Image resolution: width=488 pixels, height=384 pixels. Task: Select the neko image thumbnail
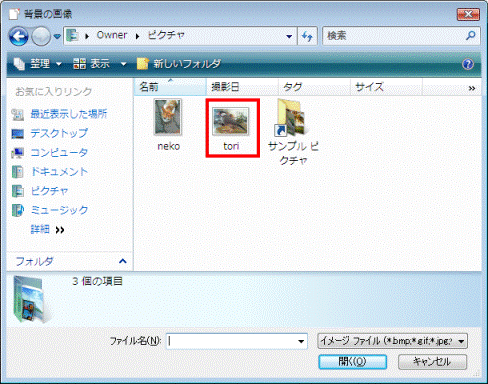tap(168, 117)
